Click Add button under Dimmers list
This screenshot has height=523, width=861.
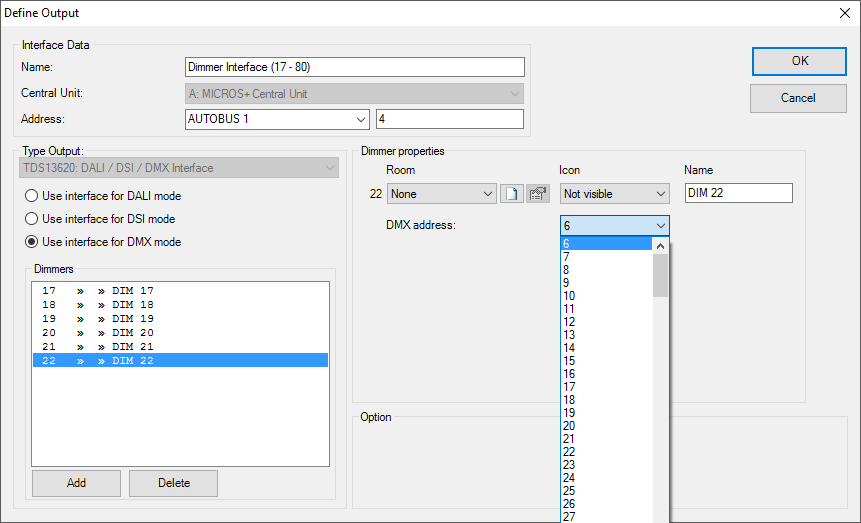(x=76, y=483)
